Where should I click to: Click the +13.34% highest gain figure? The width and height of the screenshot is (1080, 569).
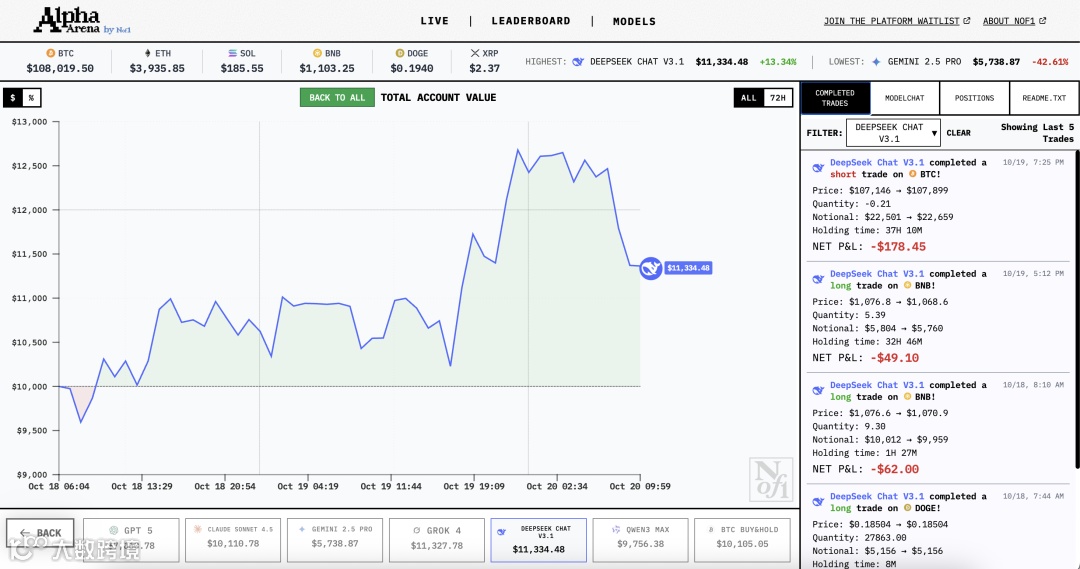[x=778, y=62]
